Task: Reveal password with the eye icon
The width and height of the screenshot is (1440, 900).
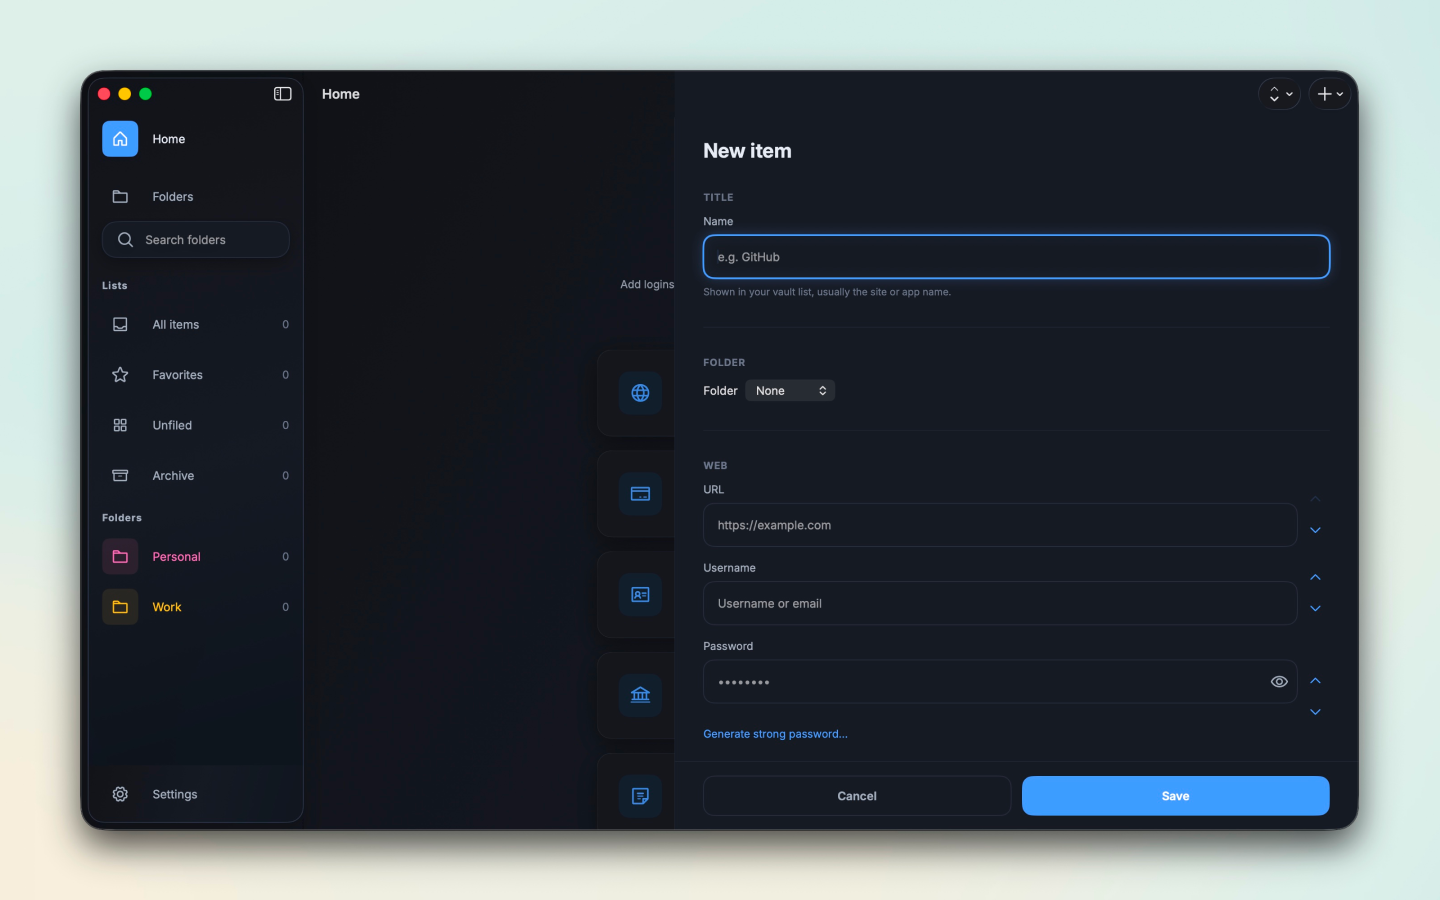Action: coord(1279,682)
